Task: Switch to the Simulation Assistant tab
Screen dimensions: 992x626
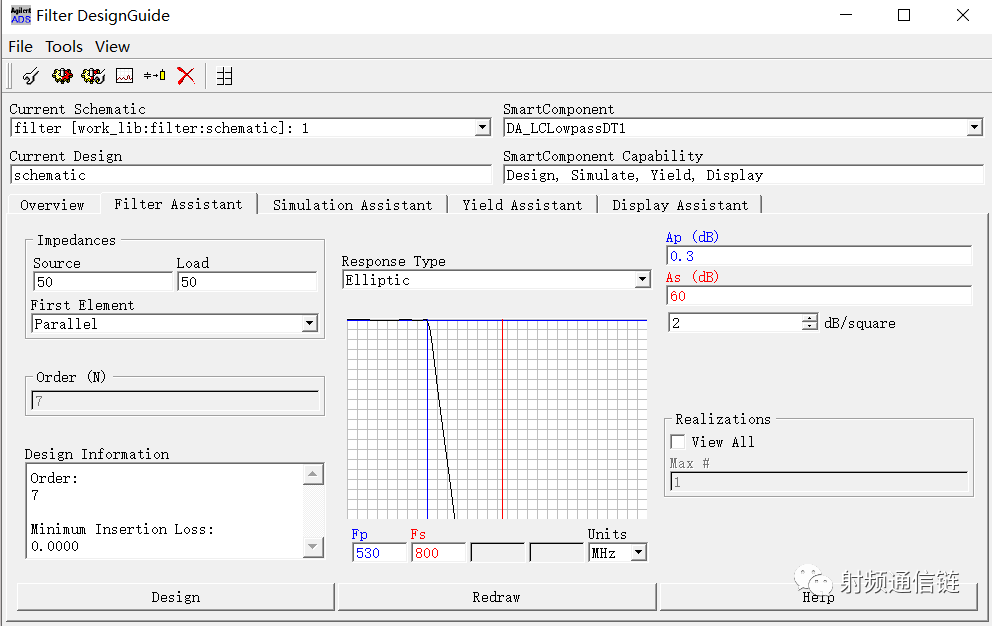Action: pyautogui.click(x=352, y=205)
